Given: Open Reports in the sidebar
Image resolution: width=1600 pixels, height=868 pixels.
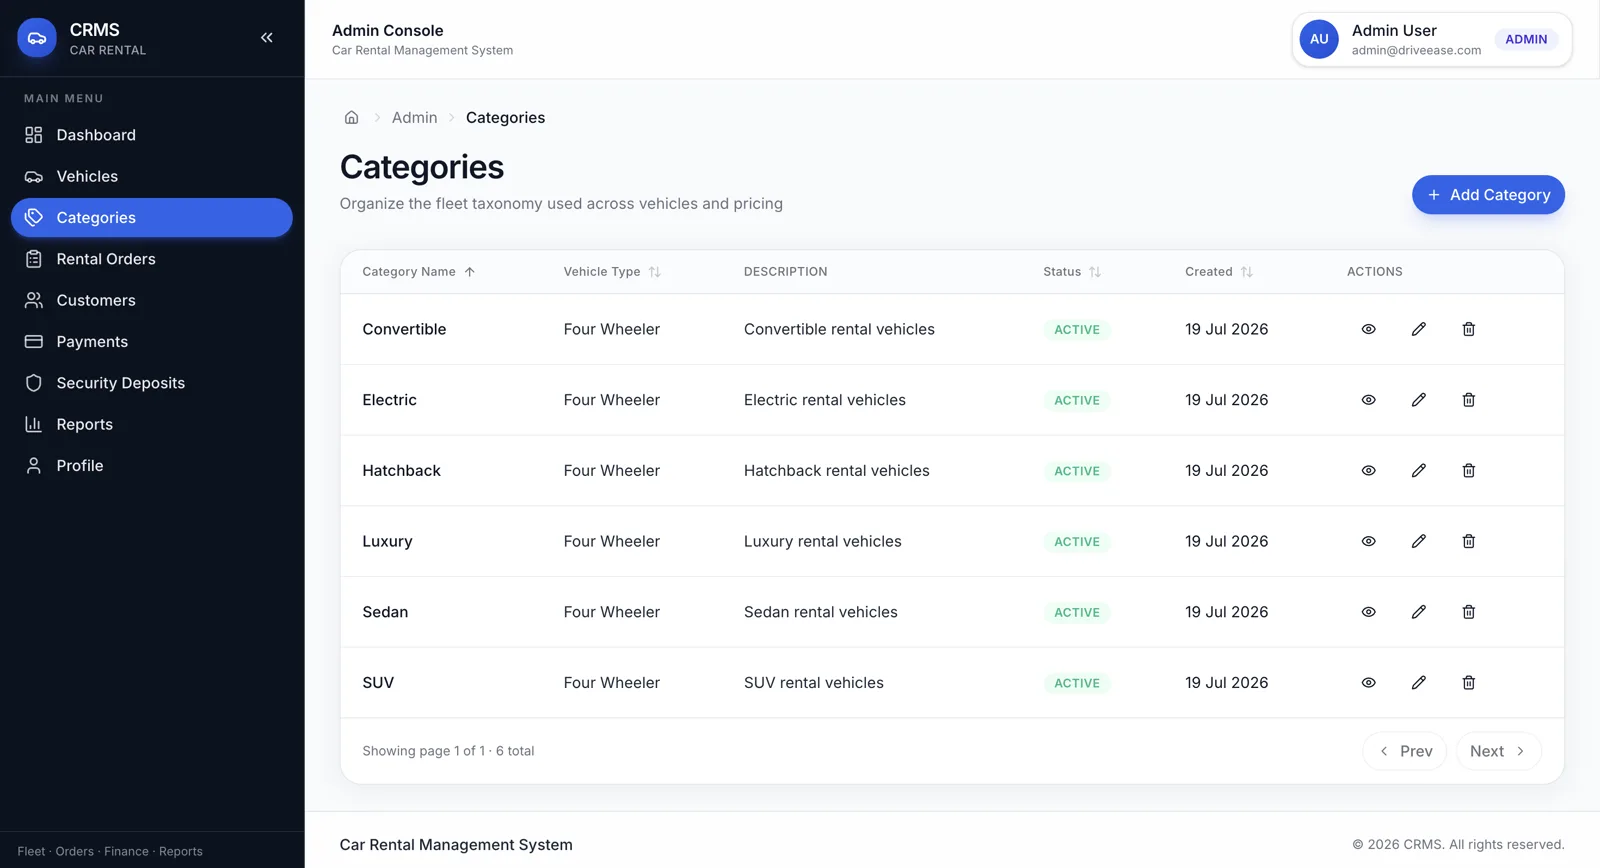Looking at the screenshot, I should pyautogui.click(x=152, y=424).
